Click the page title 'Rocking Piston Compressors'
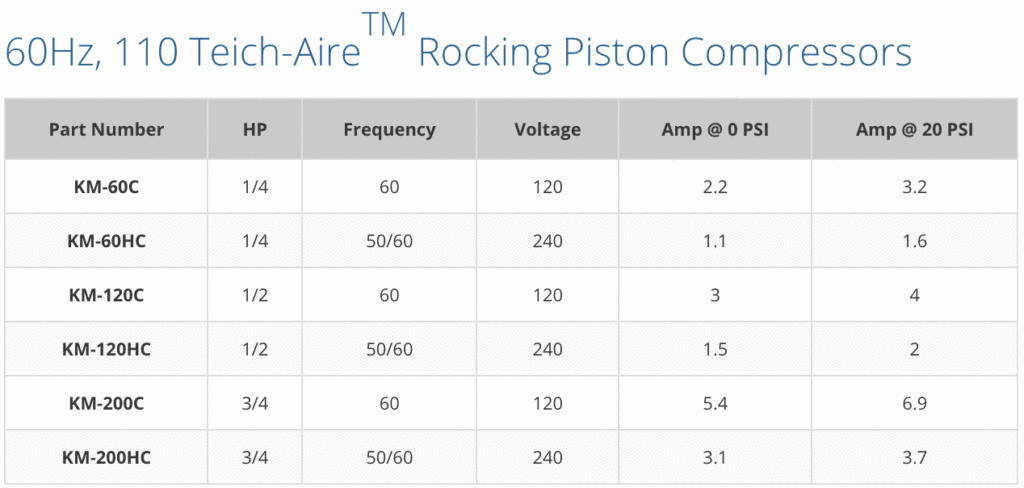The image size is (1024, 488). pyautogui.click(x=664, y=52)
